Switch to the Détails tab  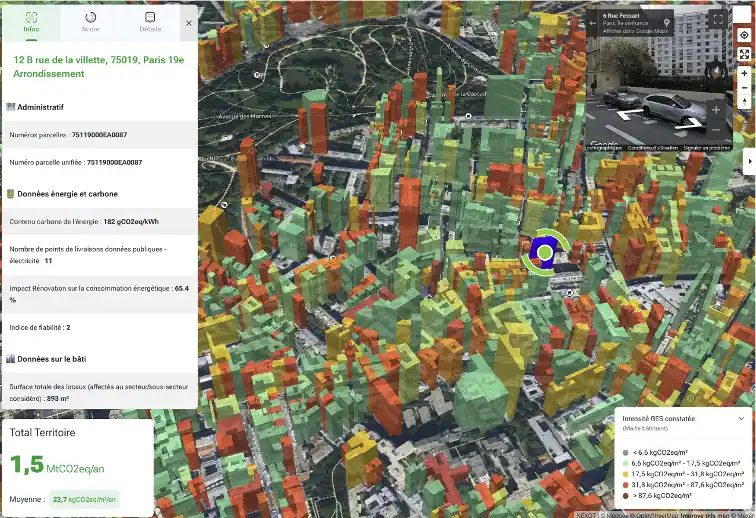(150, 22)
